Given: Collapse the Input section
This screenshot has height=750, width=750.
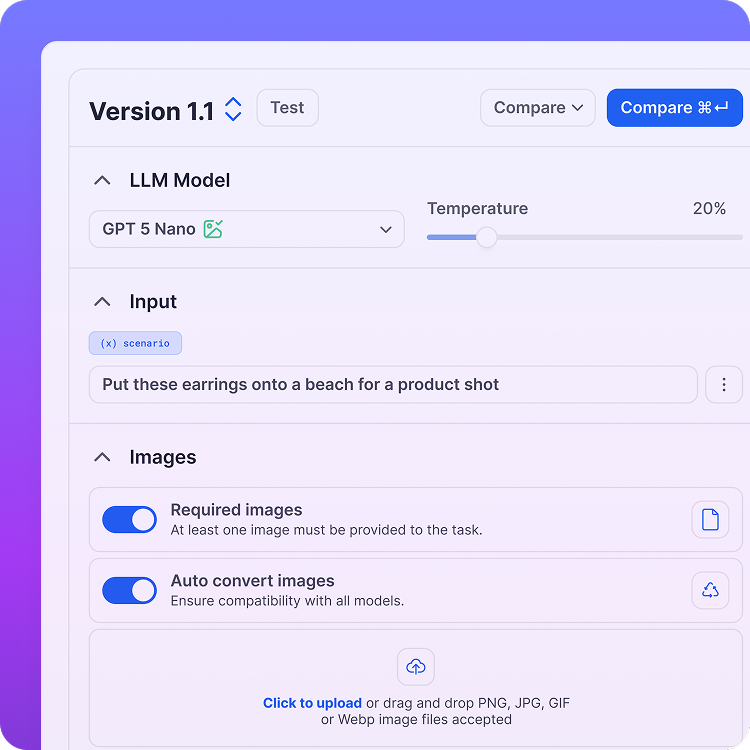Looking at the screenshot, I should click(102, 302).
